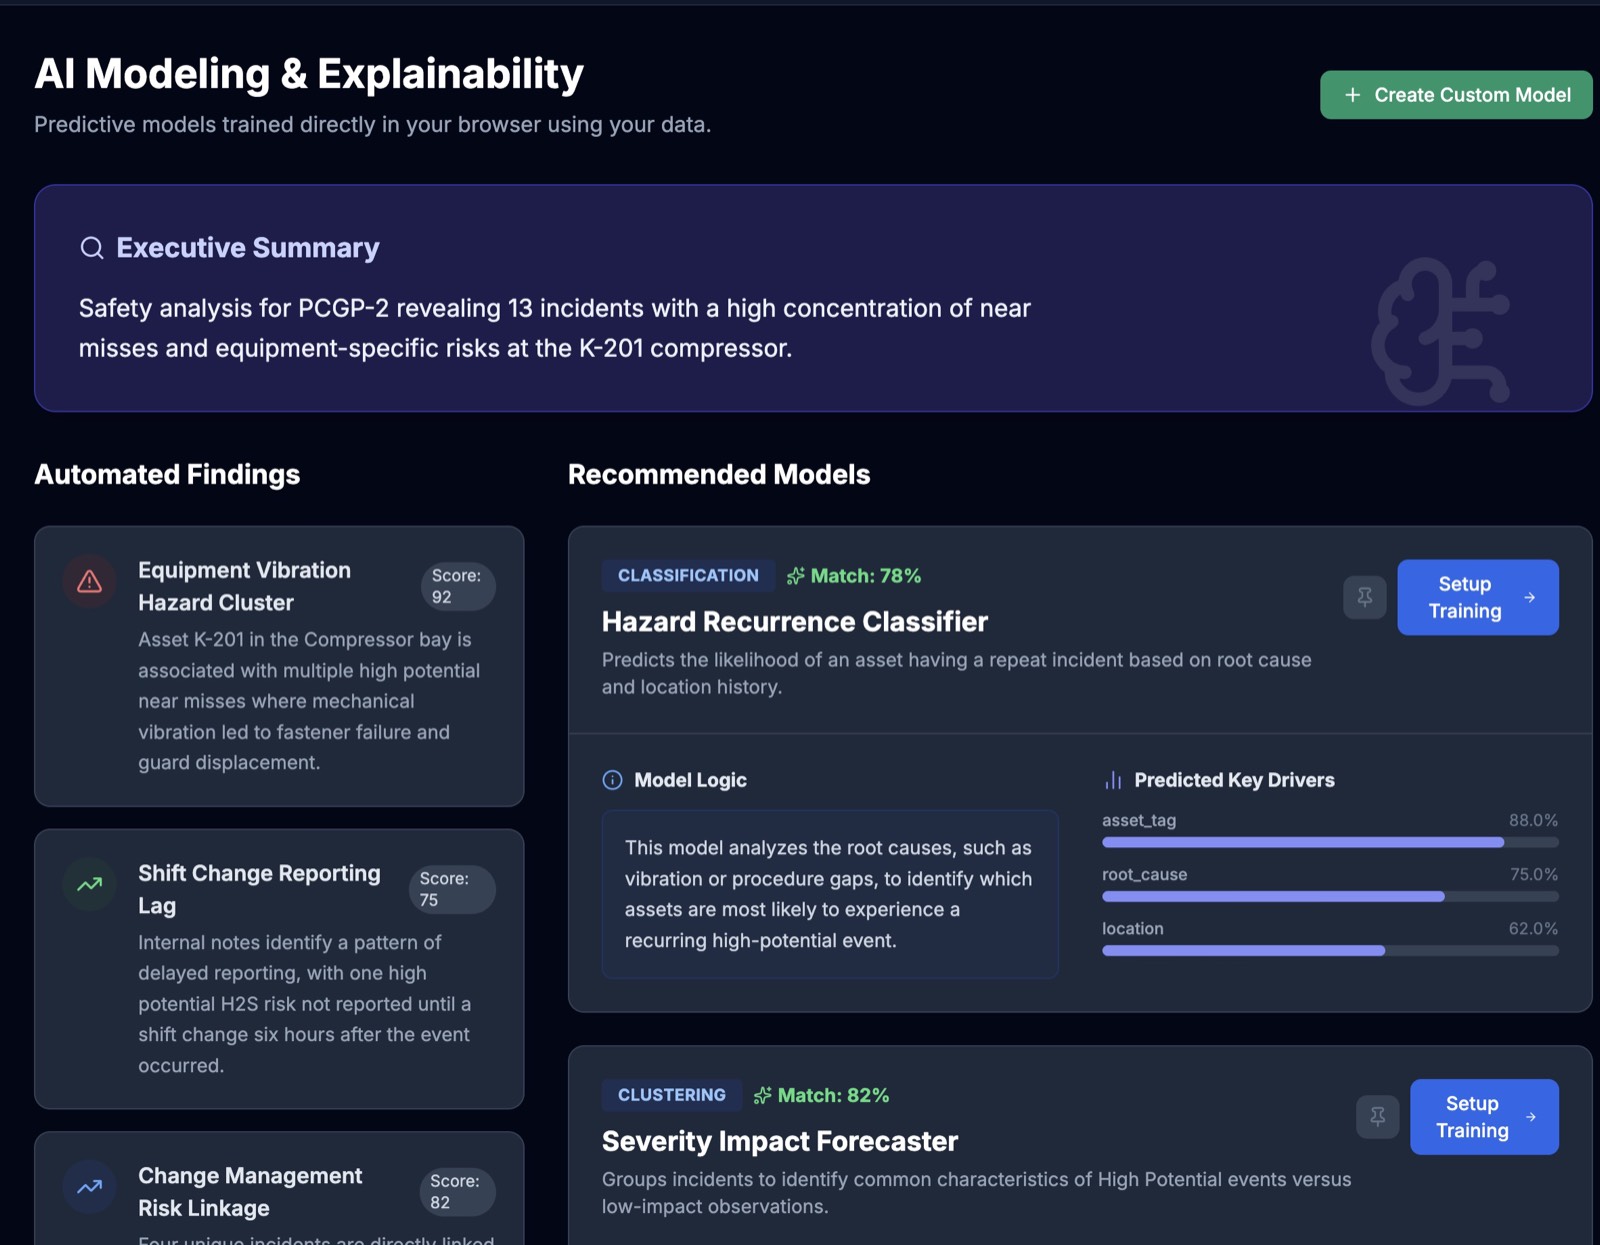Click the Recommended Models heading

[719, 474]
